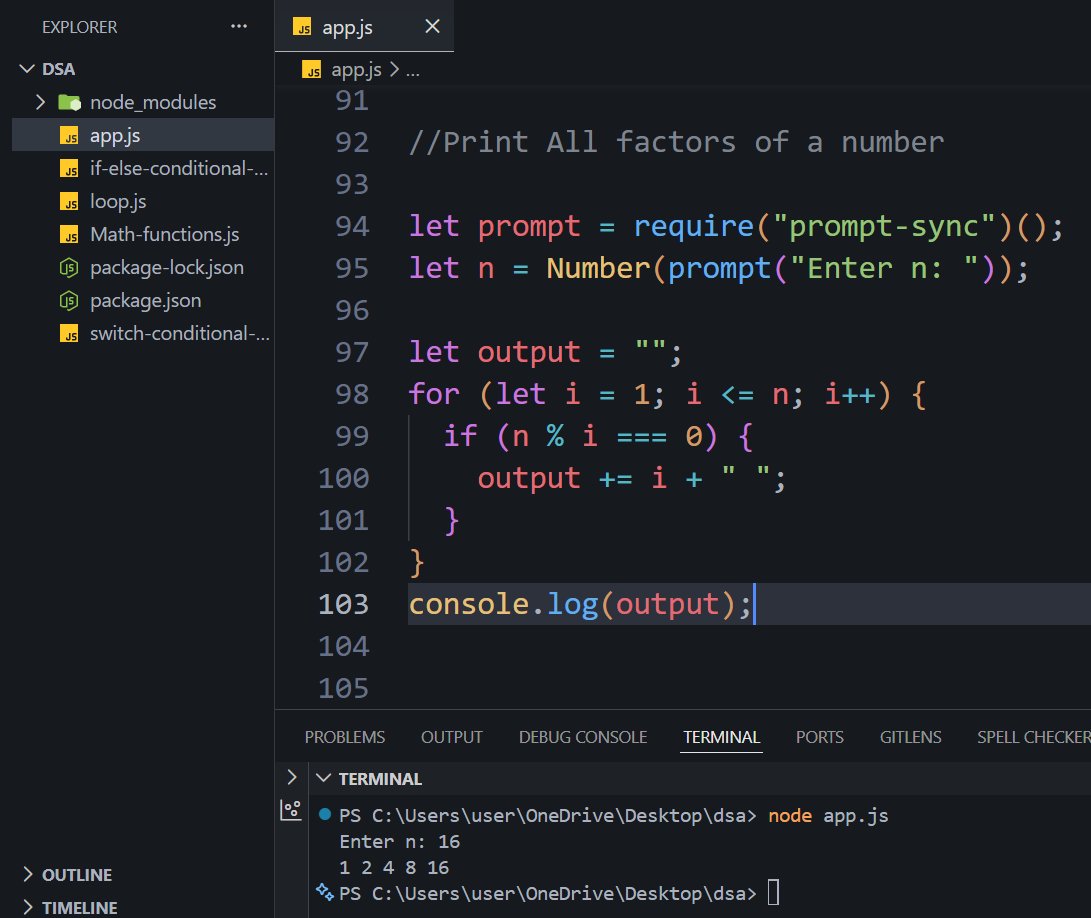Click 'console' on line 103

point(469,604)
